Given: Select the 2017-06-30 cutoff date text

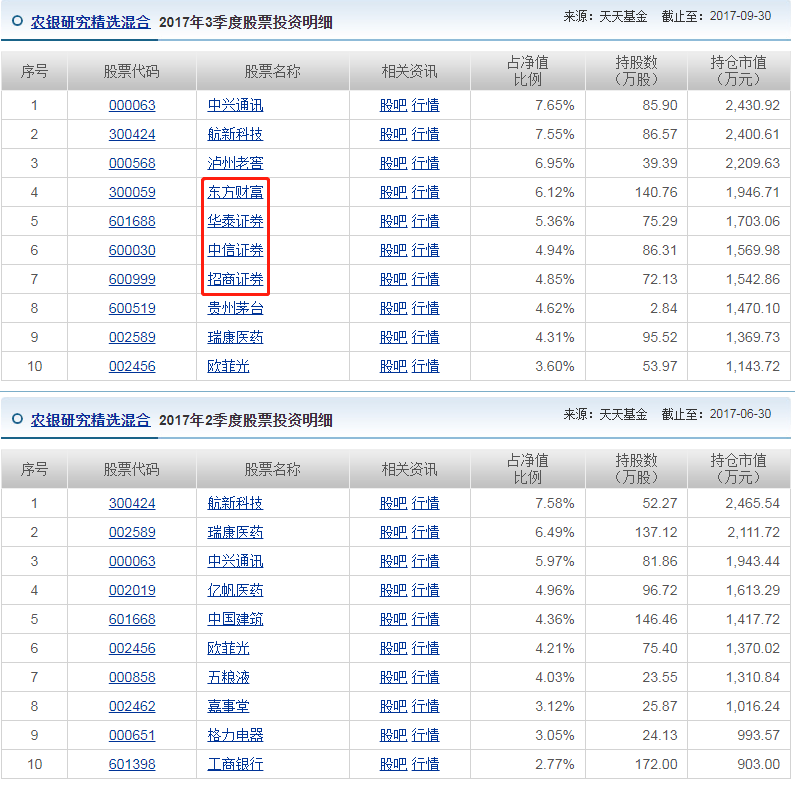Looking at the screenshot, I should 740,414.
